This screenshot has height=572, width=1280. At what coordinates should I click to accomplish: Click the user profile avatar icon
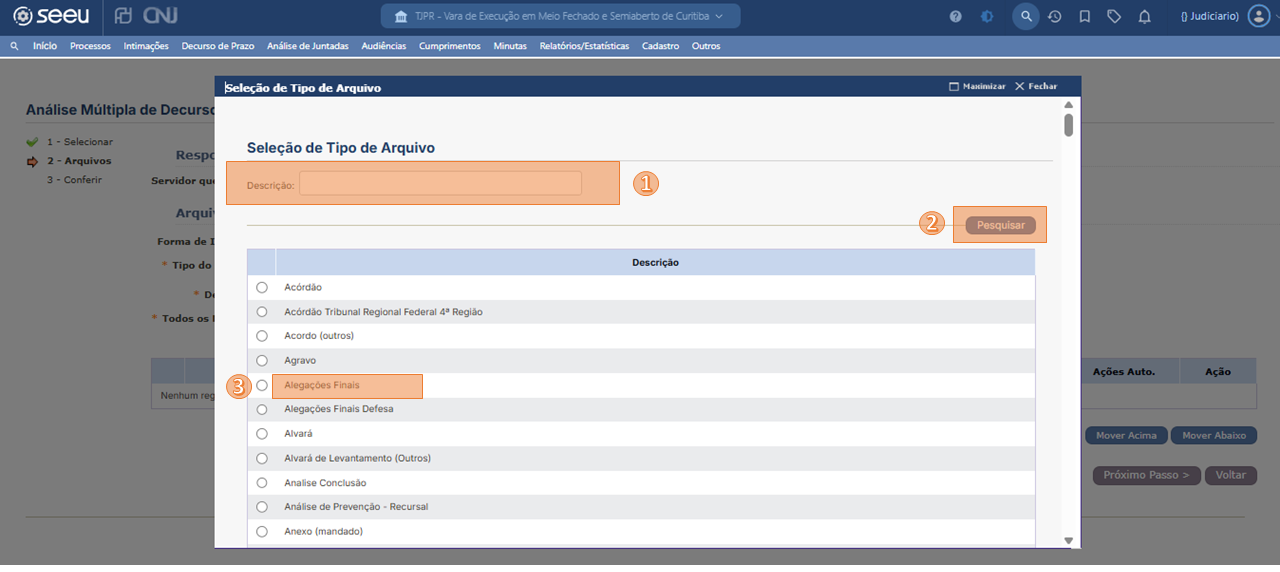[1257, 17]
